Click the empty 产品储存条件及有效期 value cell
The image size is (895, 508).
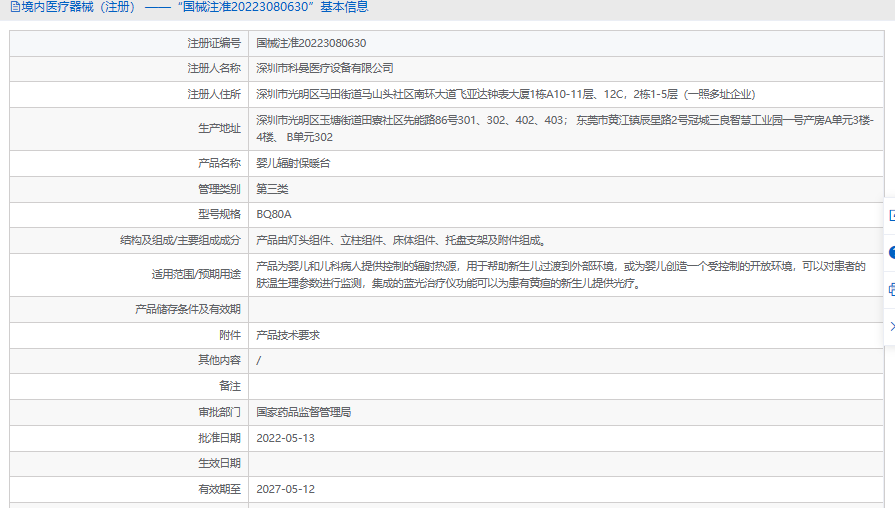(x=566, y=309)
